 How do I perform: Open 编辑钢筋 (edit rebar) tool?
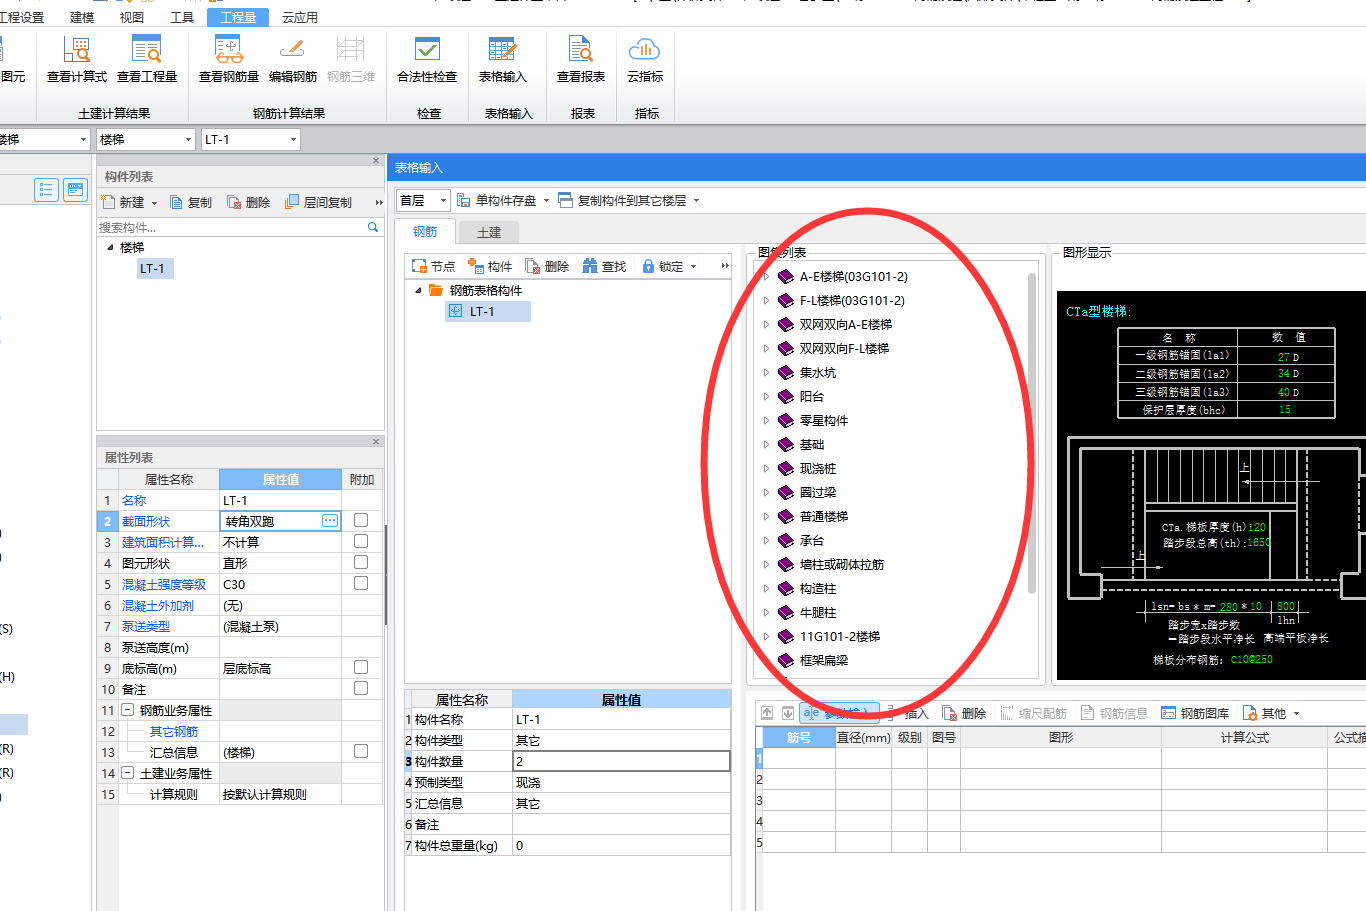click(292, 59)
